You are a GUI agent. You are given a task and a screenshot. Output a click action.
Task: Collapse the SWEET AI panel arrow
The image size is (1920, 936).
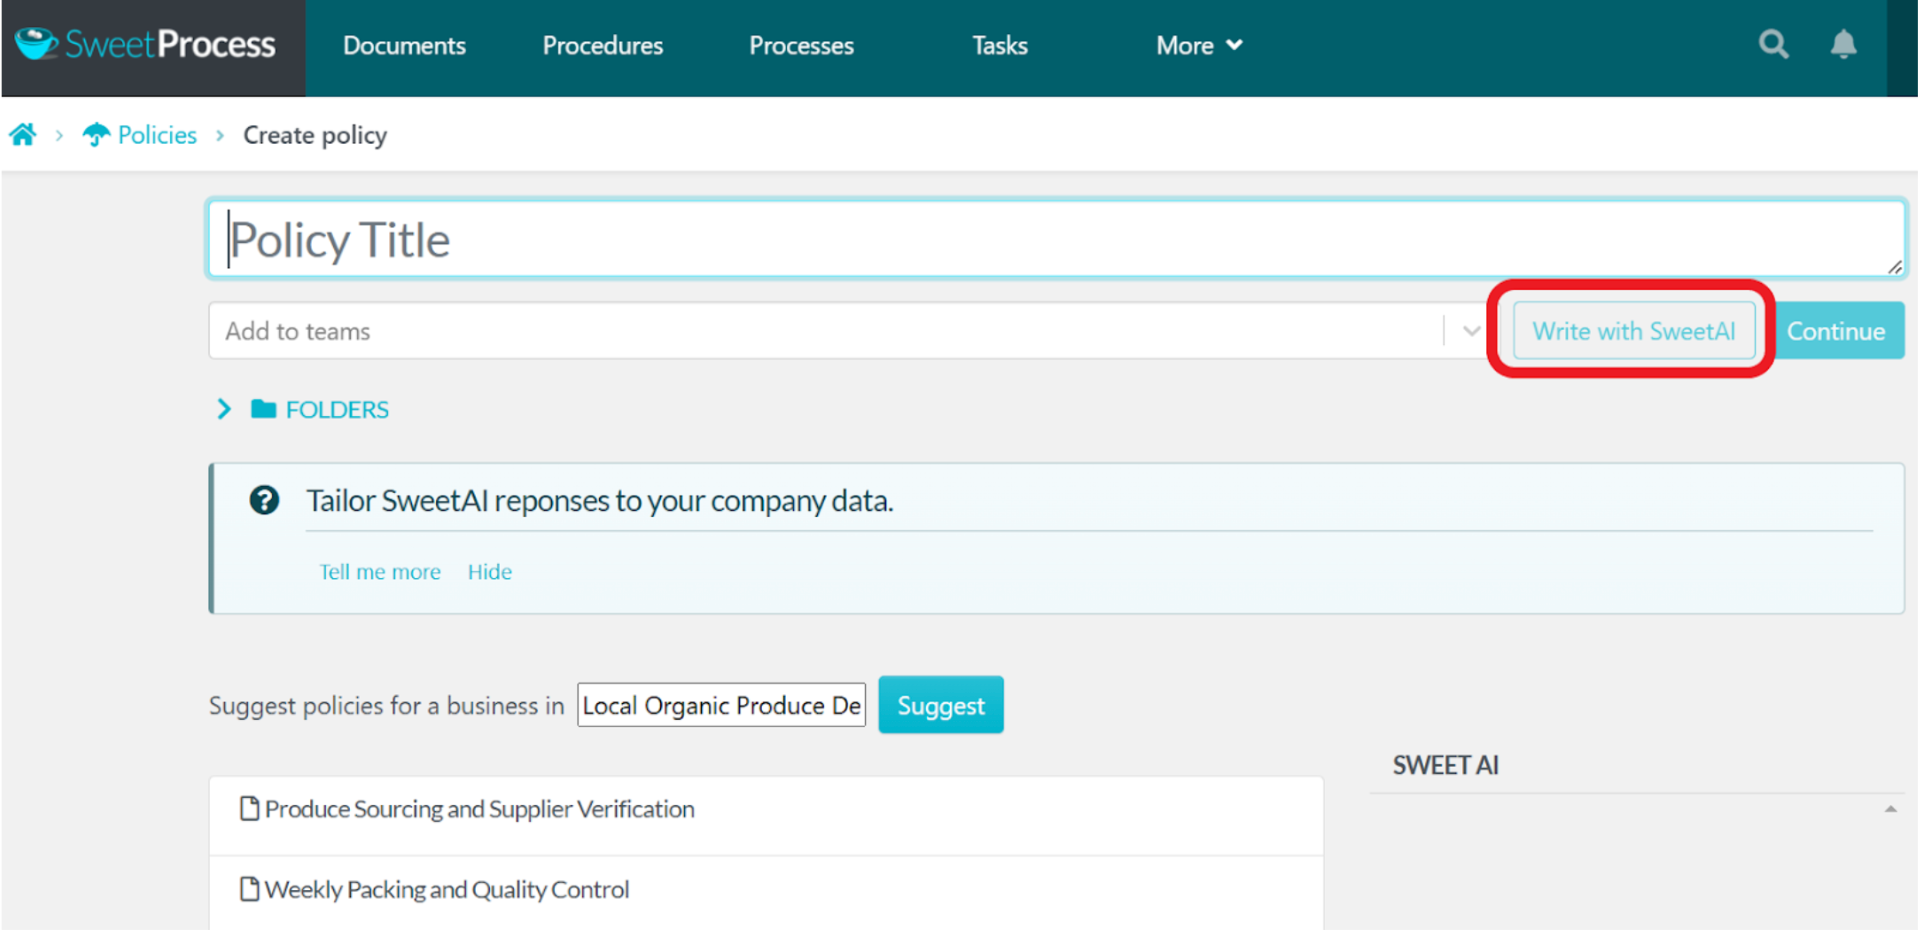click(x=1890, y=809)
